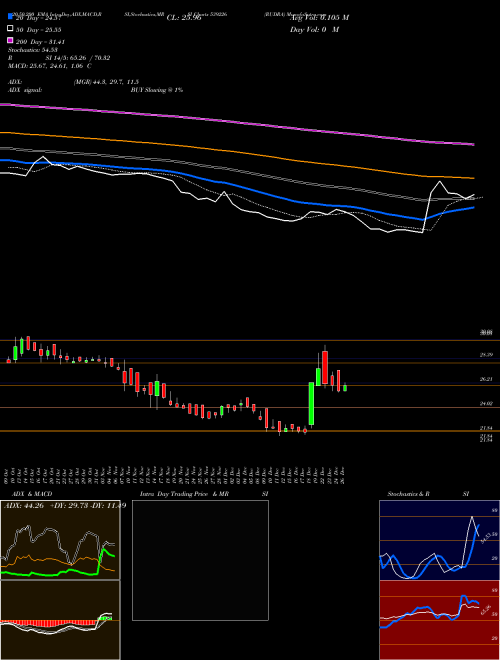The image size is (500, 660).
Task: Click the white 50 Day legend swatch
Action: 10,29
